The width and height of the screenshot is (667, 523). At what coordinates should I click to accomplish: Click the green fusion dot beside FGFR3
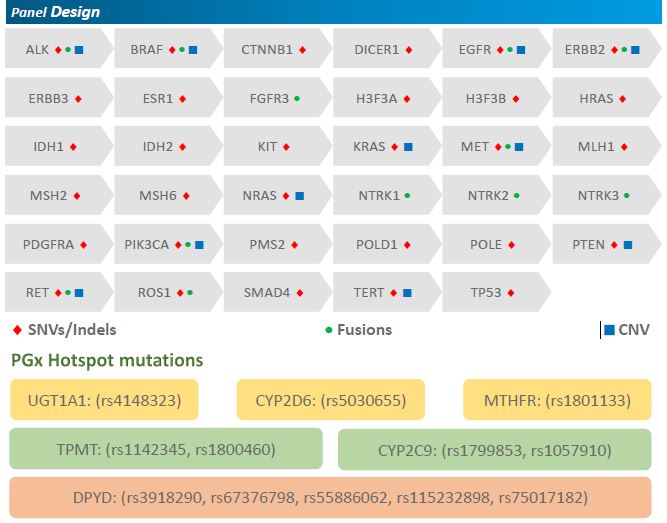tap(298, 99)
